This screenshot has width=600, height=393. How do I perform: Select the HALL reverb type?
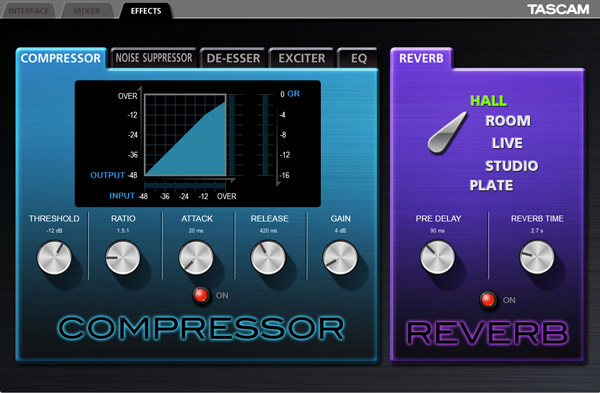[488, 101]
